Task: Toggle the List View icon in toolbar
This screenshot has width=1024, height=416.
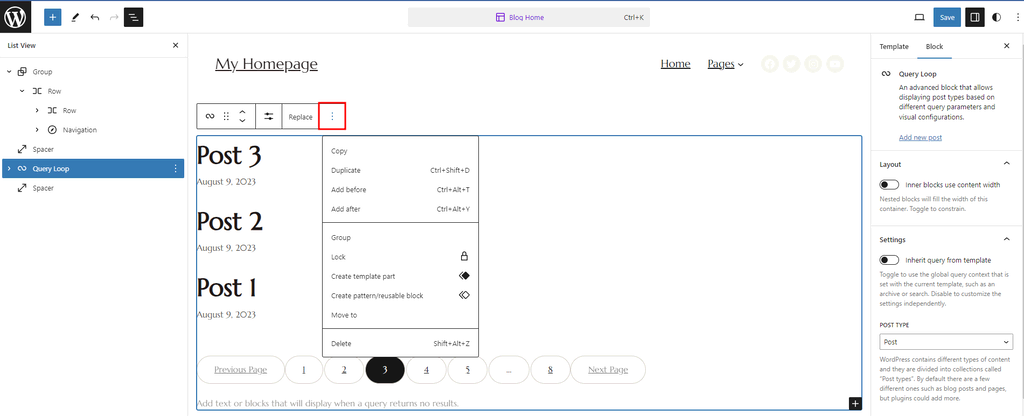Action: point(133,17)
